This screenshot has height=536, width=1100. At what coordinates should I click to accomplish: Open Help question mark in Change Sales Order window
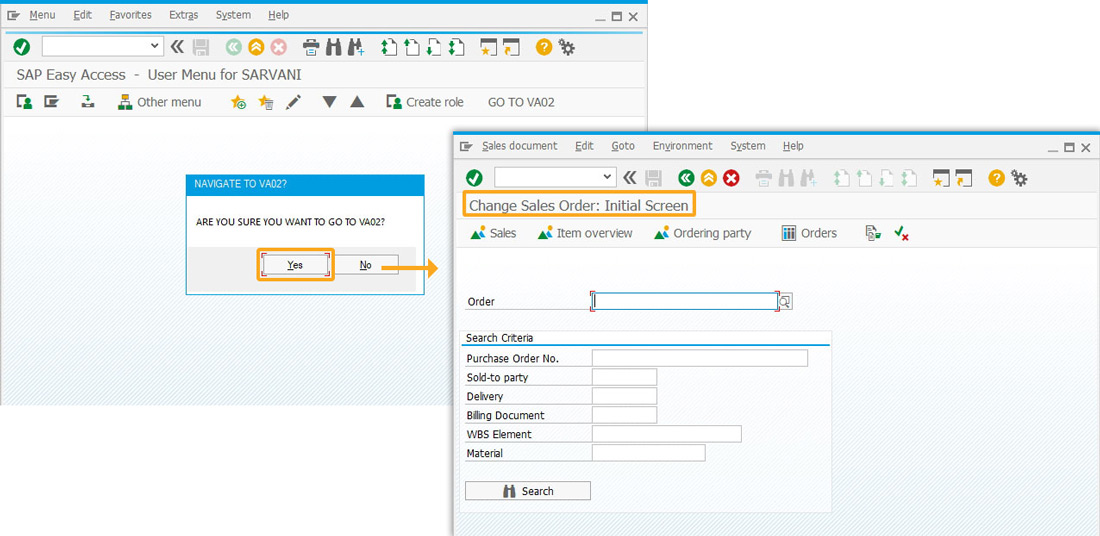point(996,178)
